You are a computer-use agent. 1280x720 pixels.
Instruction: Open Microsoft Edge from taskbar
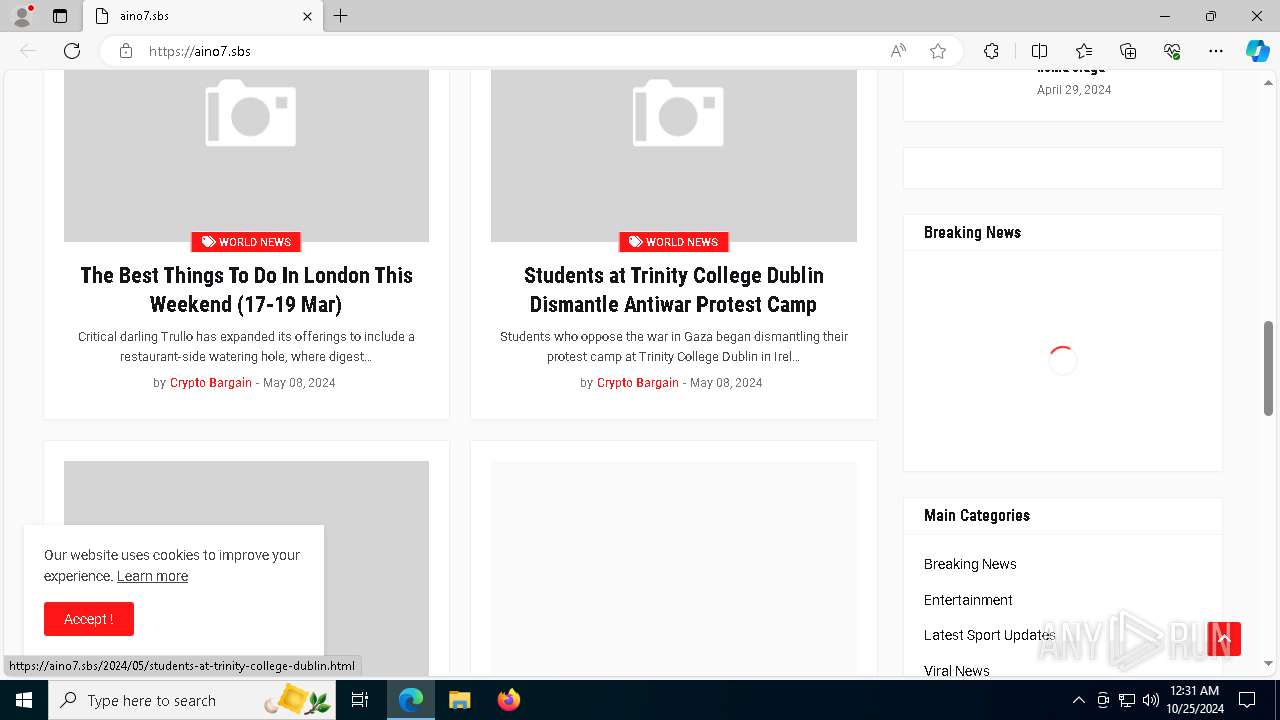click(x=411, y=700)
